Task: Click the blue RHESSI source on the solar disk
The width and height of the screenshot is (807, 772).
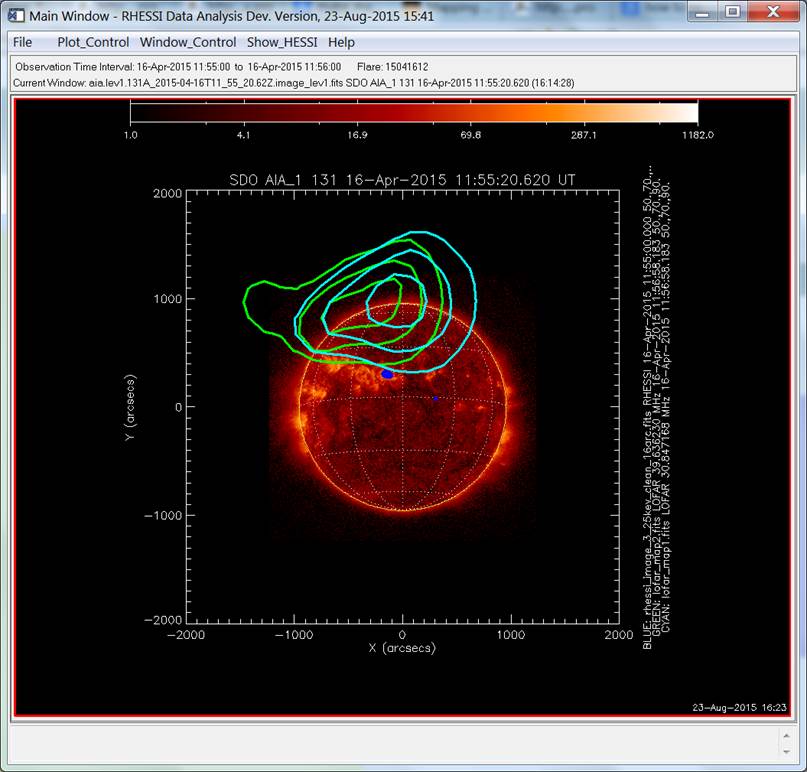Action: click(x=387, y=373)
